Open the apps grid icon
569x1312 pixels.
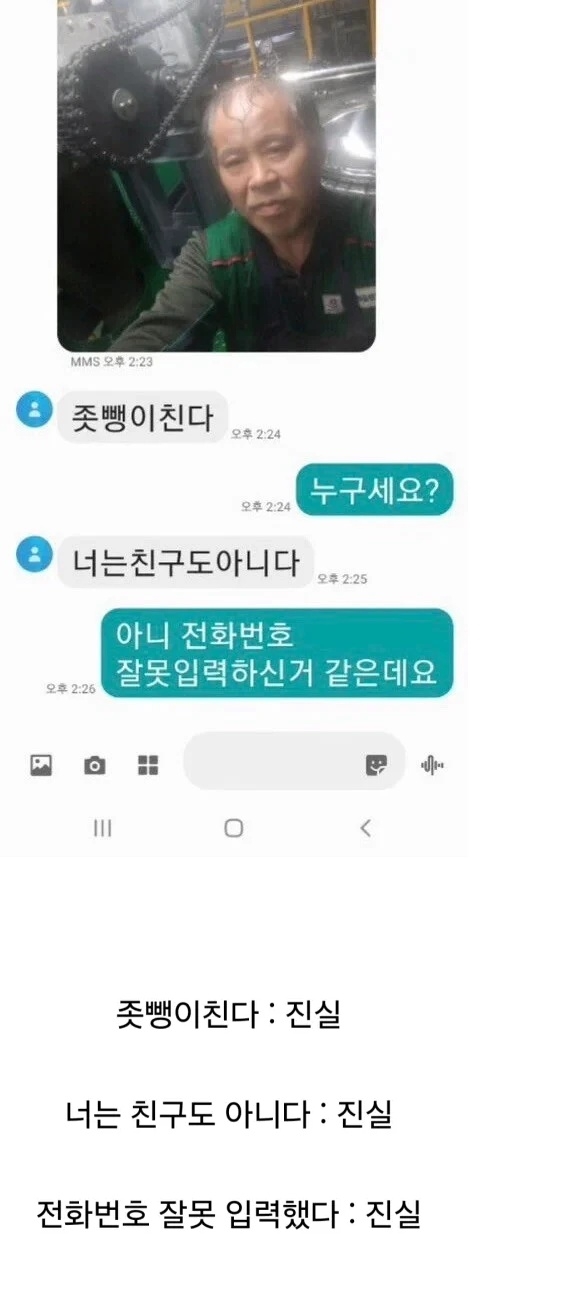coord(148,766)
